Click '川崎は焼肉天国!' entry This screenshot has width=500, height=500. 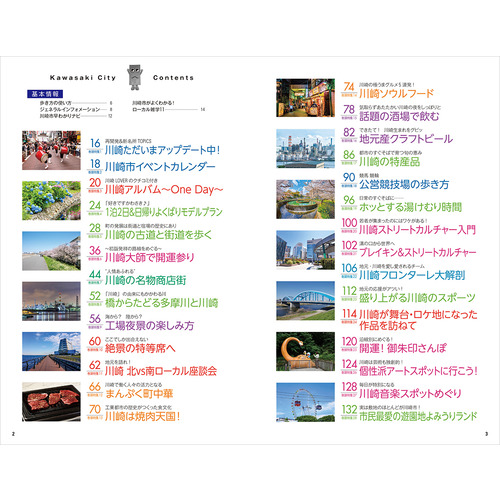tap(143, 416)
